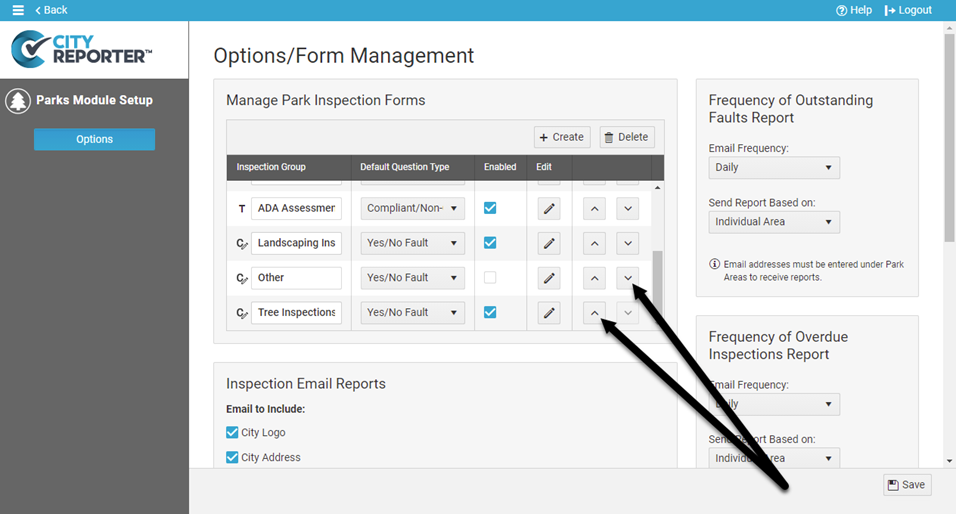Click the custom type icon of Landscaping row
Screen dimensions: 956x514
tap(241, 244)
